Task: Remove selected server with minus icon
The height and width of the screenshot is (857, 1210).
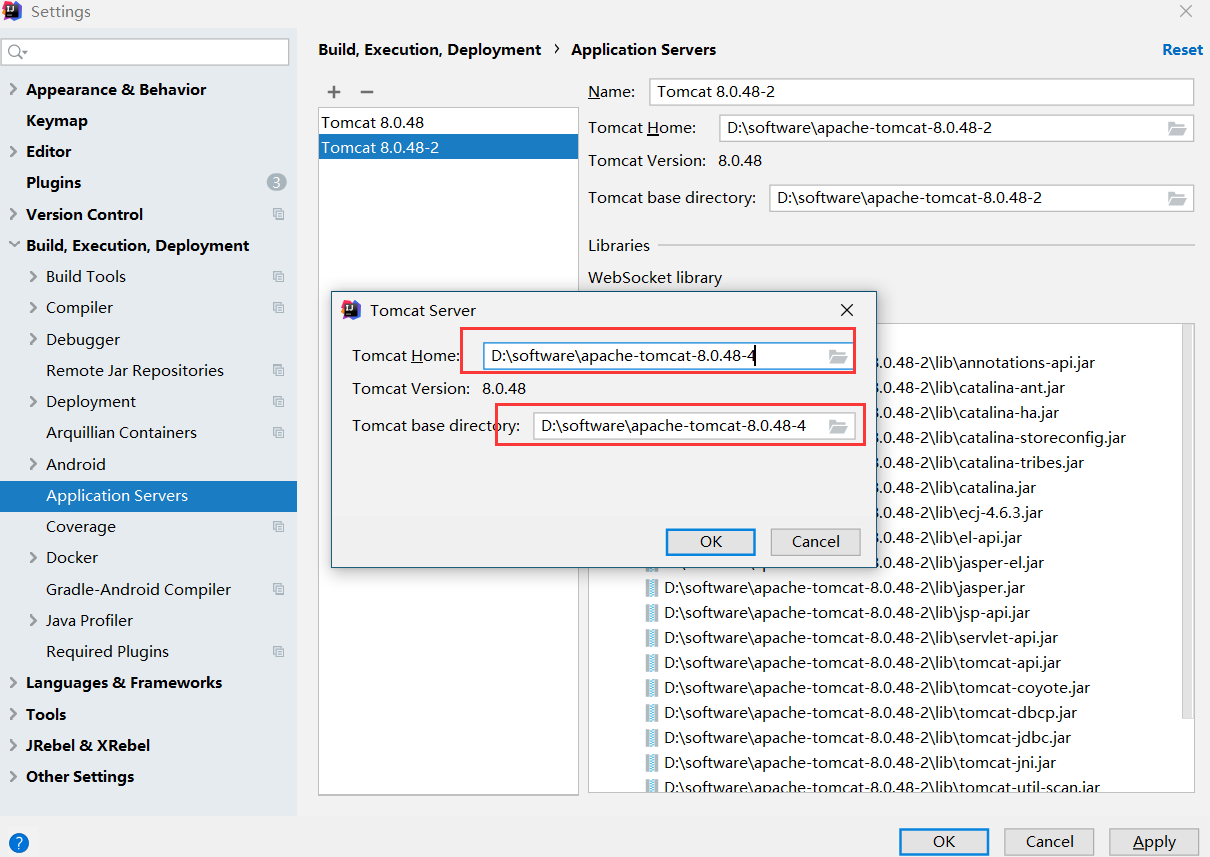Action: (x=367, y=92)
